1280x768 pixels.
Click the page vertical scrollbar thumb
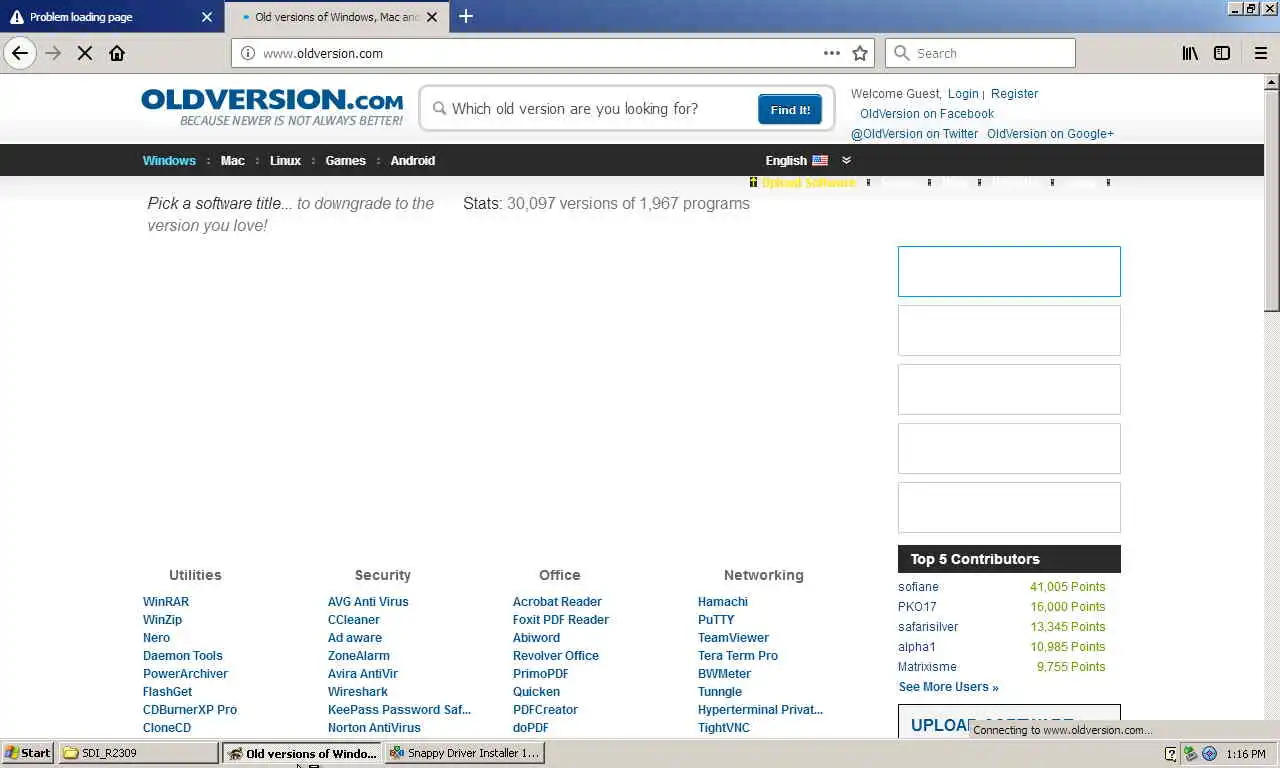click(x=1272, y=200)
